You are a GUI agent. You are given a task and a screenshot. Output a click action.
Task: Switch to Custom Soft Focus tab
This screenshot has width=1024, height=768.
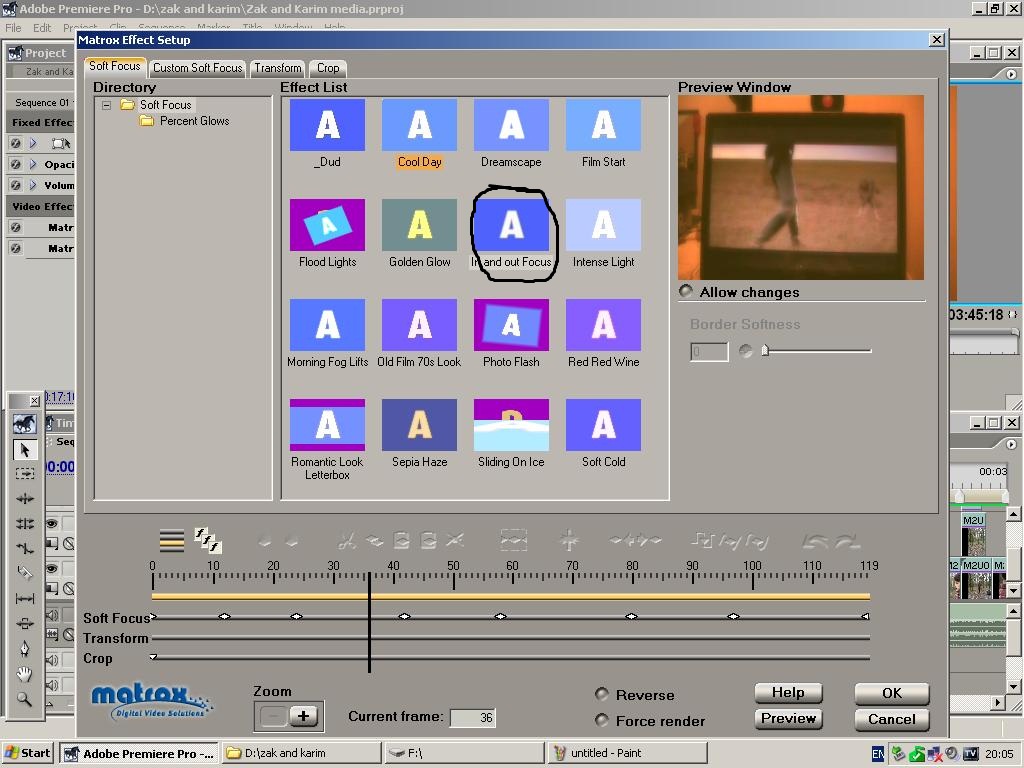coord(197,68)
